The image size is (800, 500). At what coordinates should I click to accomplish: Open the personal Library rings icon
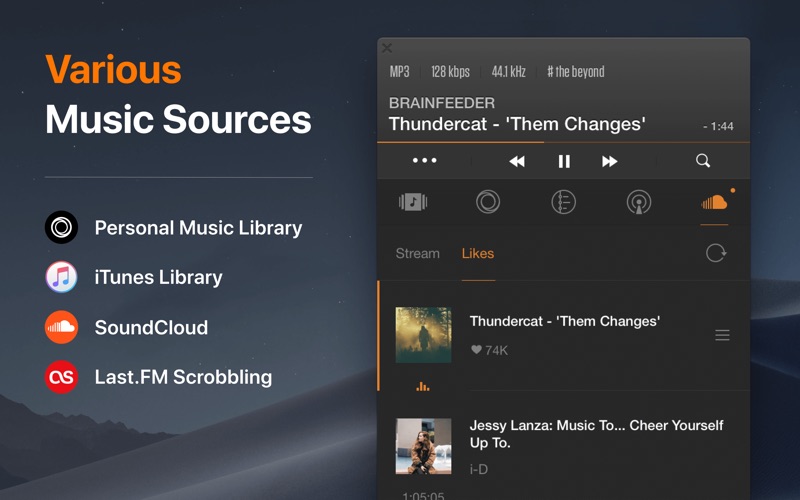[x=488, y=202]
